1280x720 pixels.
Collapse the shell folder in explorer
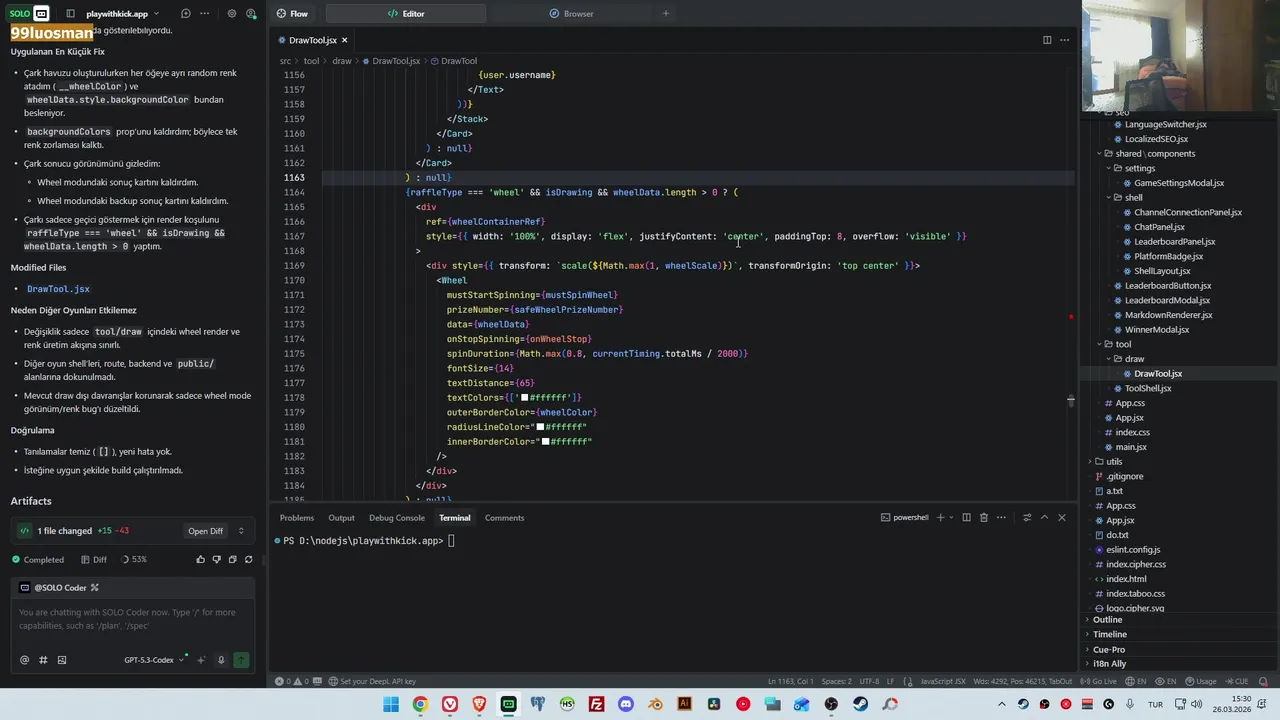click(1133, 198)
